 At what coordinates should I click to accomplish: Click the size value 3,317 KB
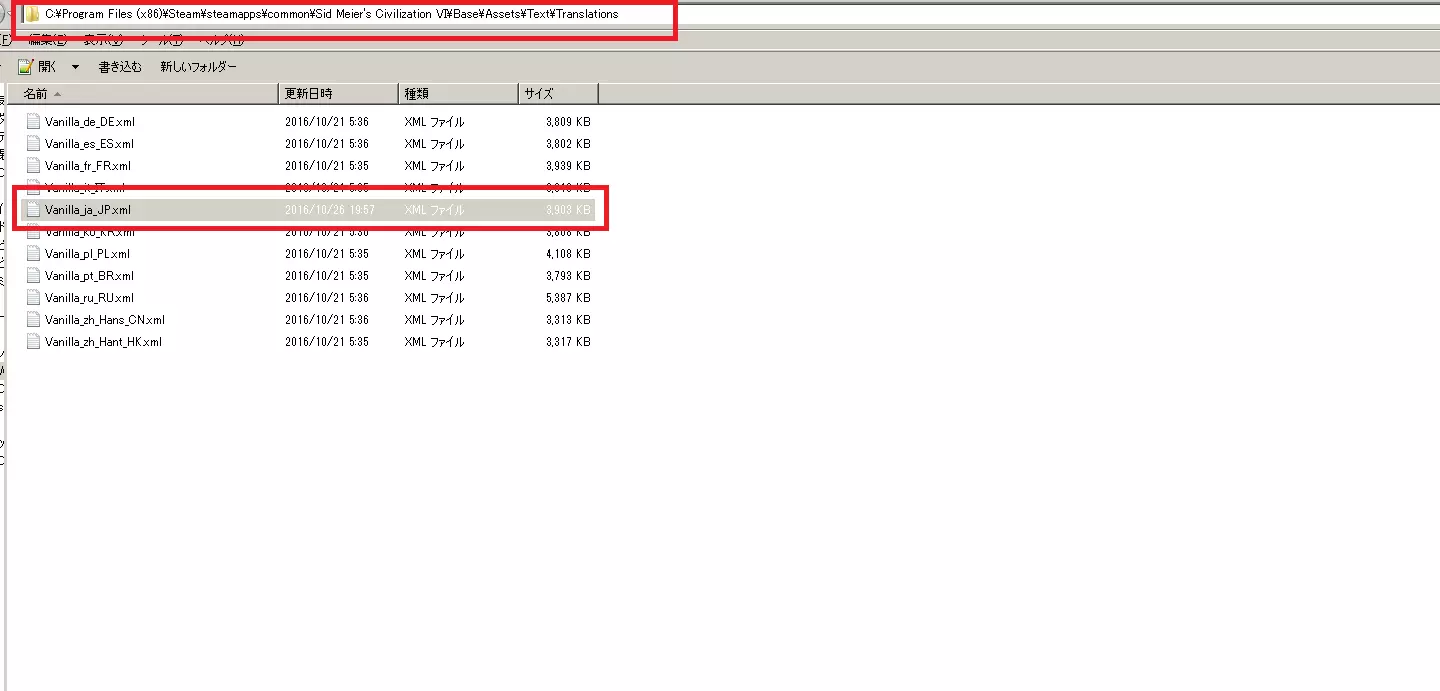click(568, 341)
